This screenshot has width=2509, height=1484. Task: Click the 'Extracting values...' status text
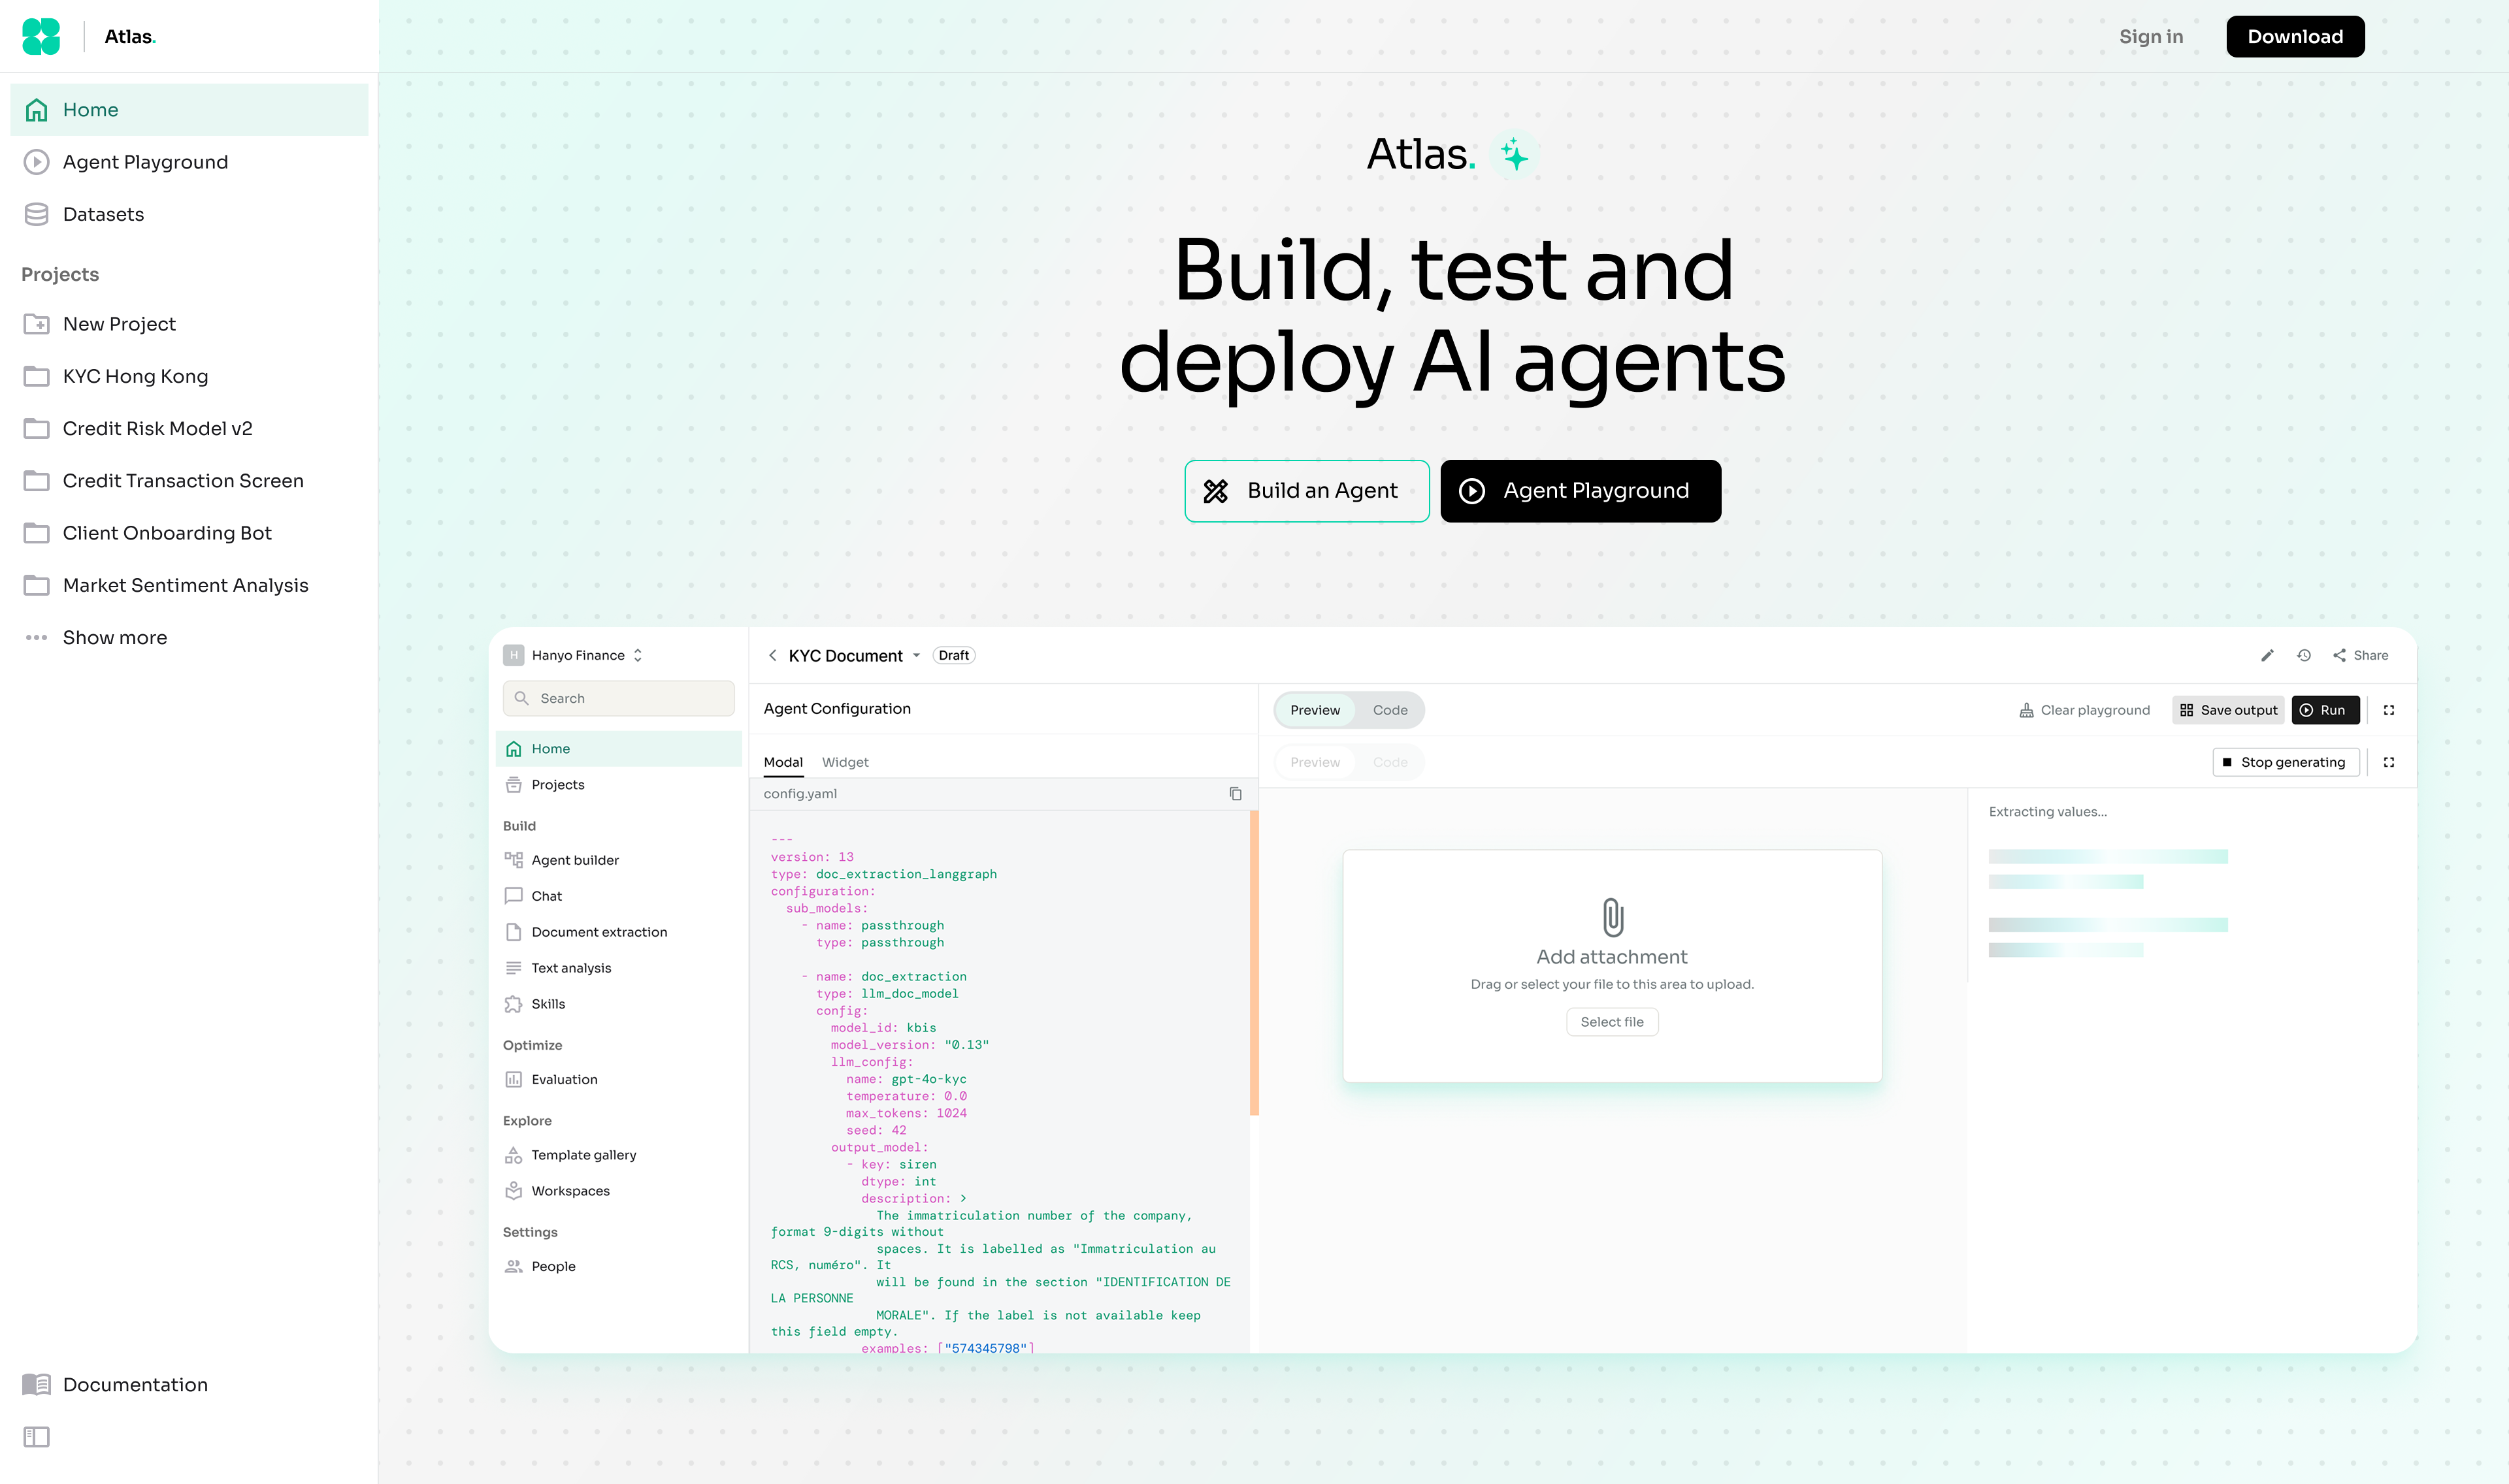2047,812
